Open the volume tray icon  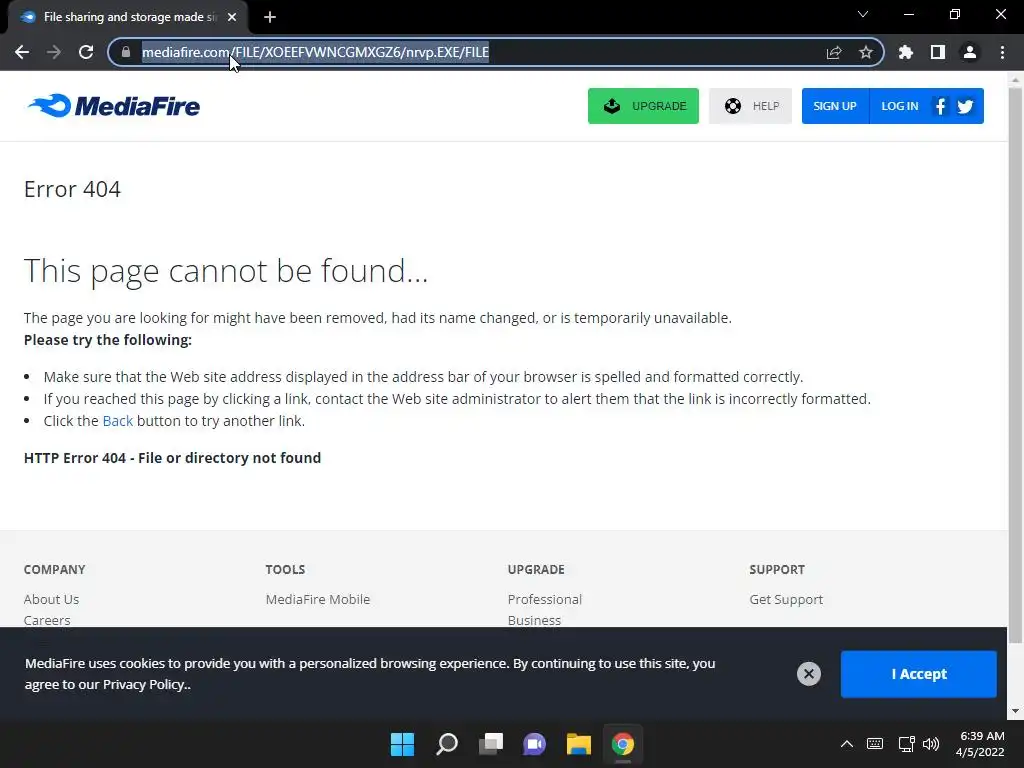pos(931,744)
